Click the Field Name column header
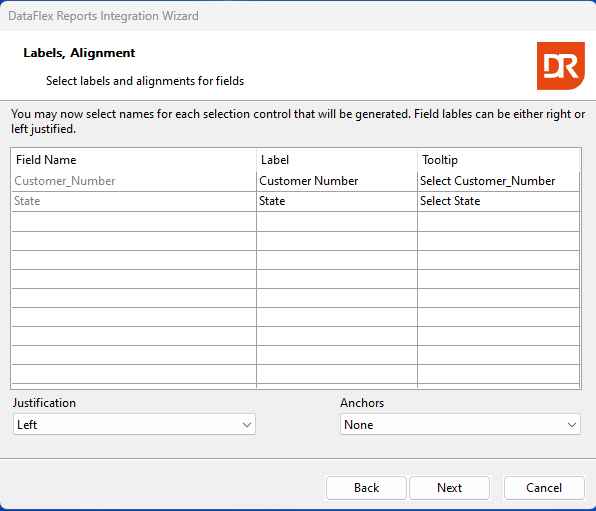This screenshot has height=511, width=596. [x=134, y=160]
